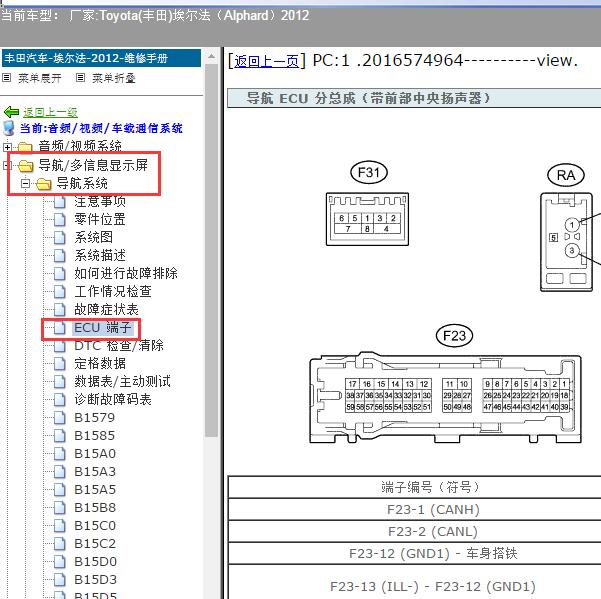This screenshot has width=601, height=599.
Task: Open the 定格数据 page
Action: point(100,364)
